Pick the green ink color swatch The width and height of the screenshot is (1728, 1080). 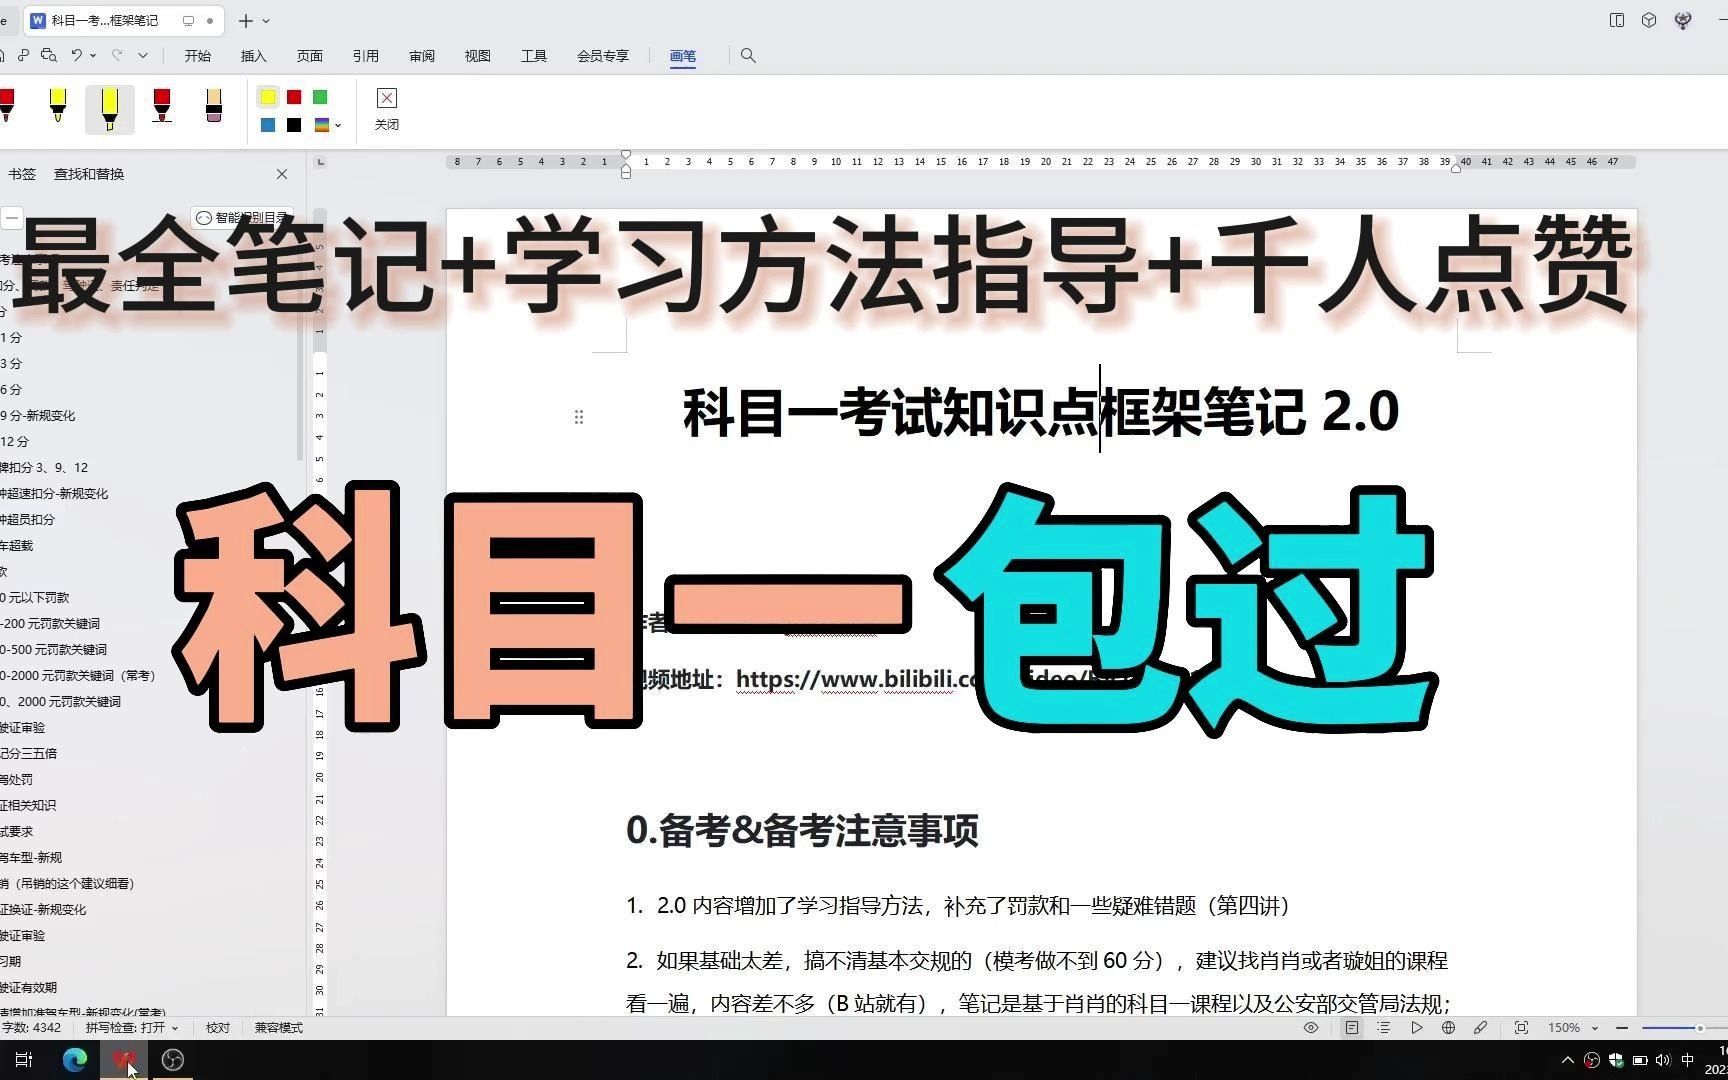click(320, 97)
